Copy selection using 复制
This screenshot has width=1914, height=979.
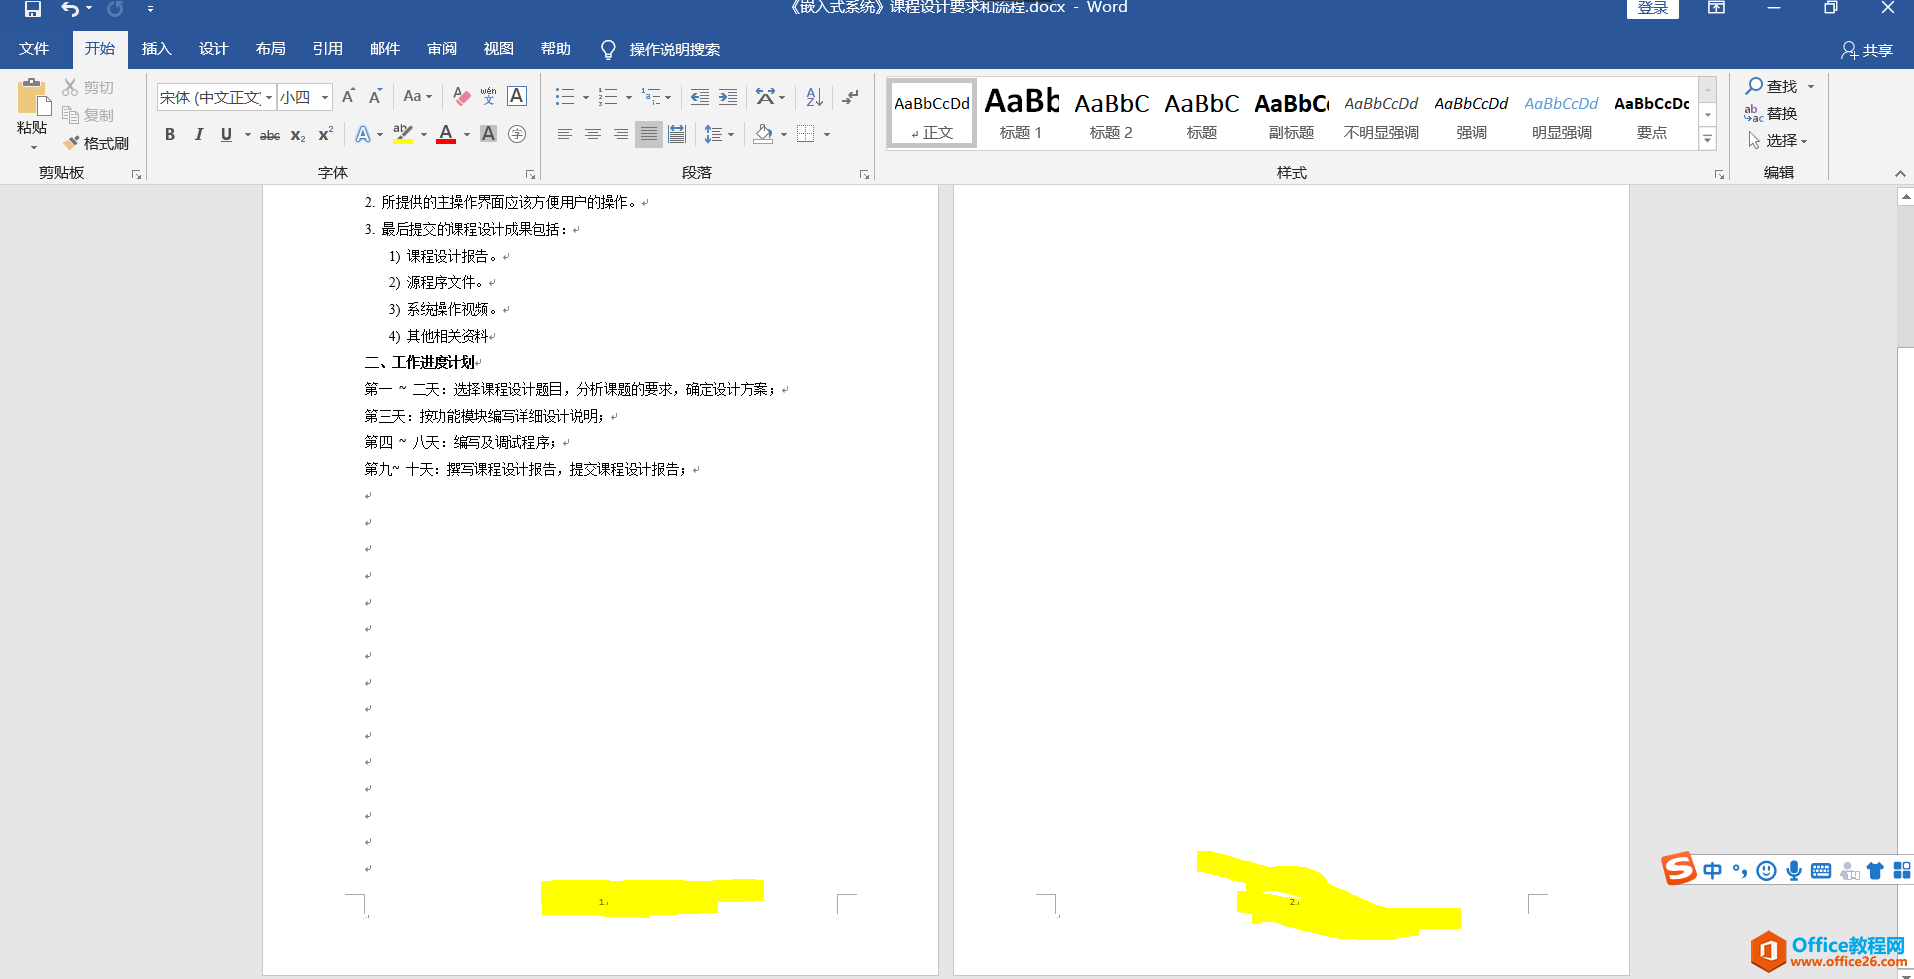point(88,115)
